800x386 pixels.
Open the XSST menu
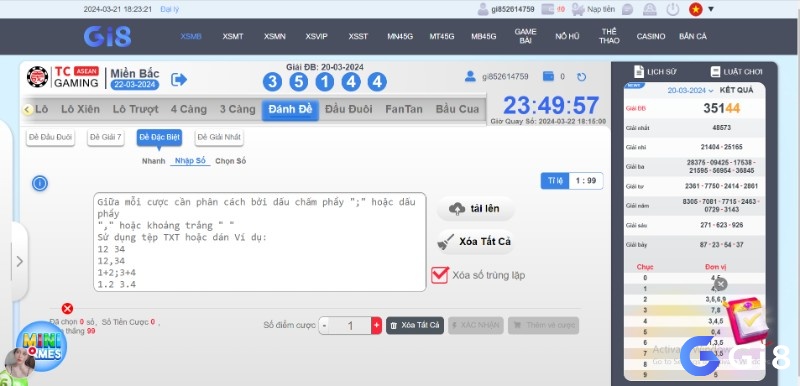click(358, 36)
